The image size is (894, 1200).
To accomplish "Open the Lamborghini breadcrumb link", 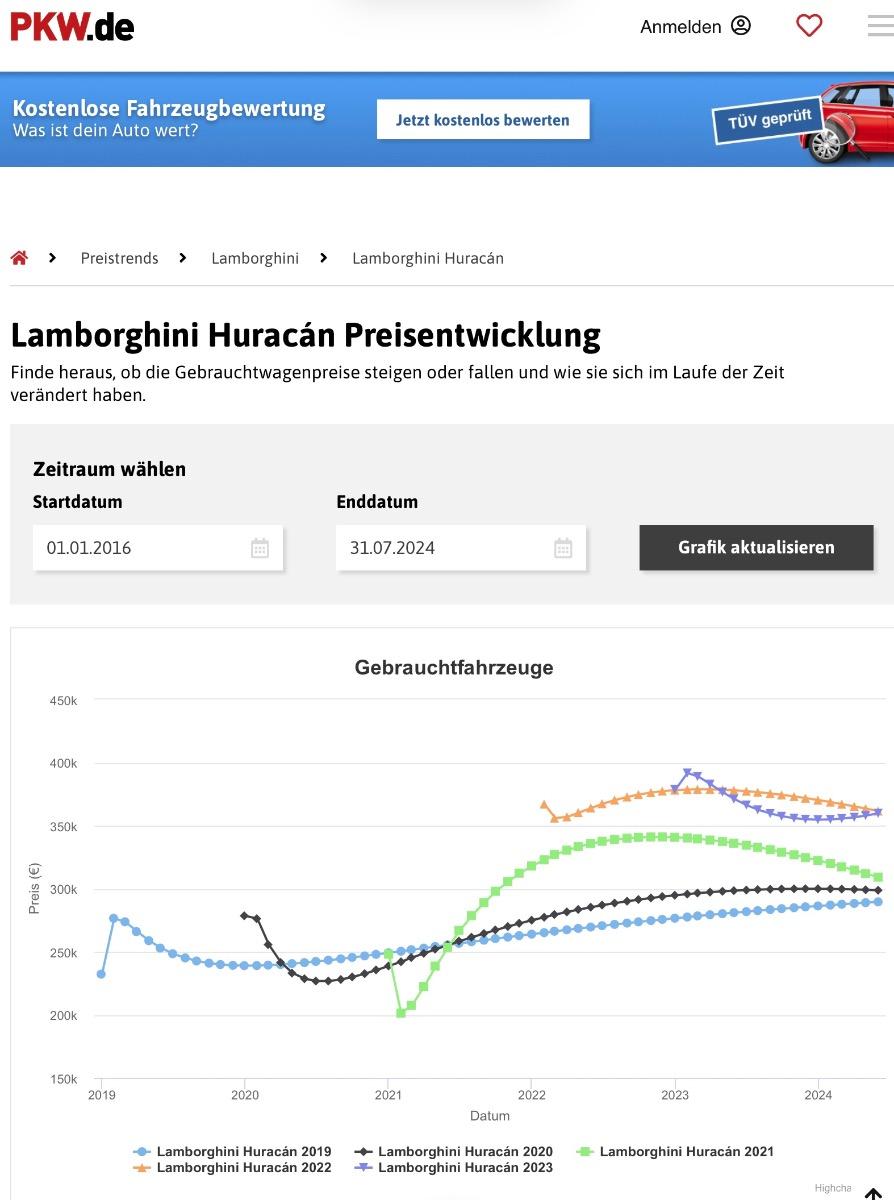I will pos(255,258).
